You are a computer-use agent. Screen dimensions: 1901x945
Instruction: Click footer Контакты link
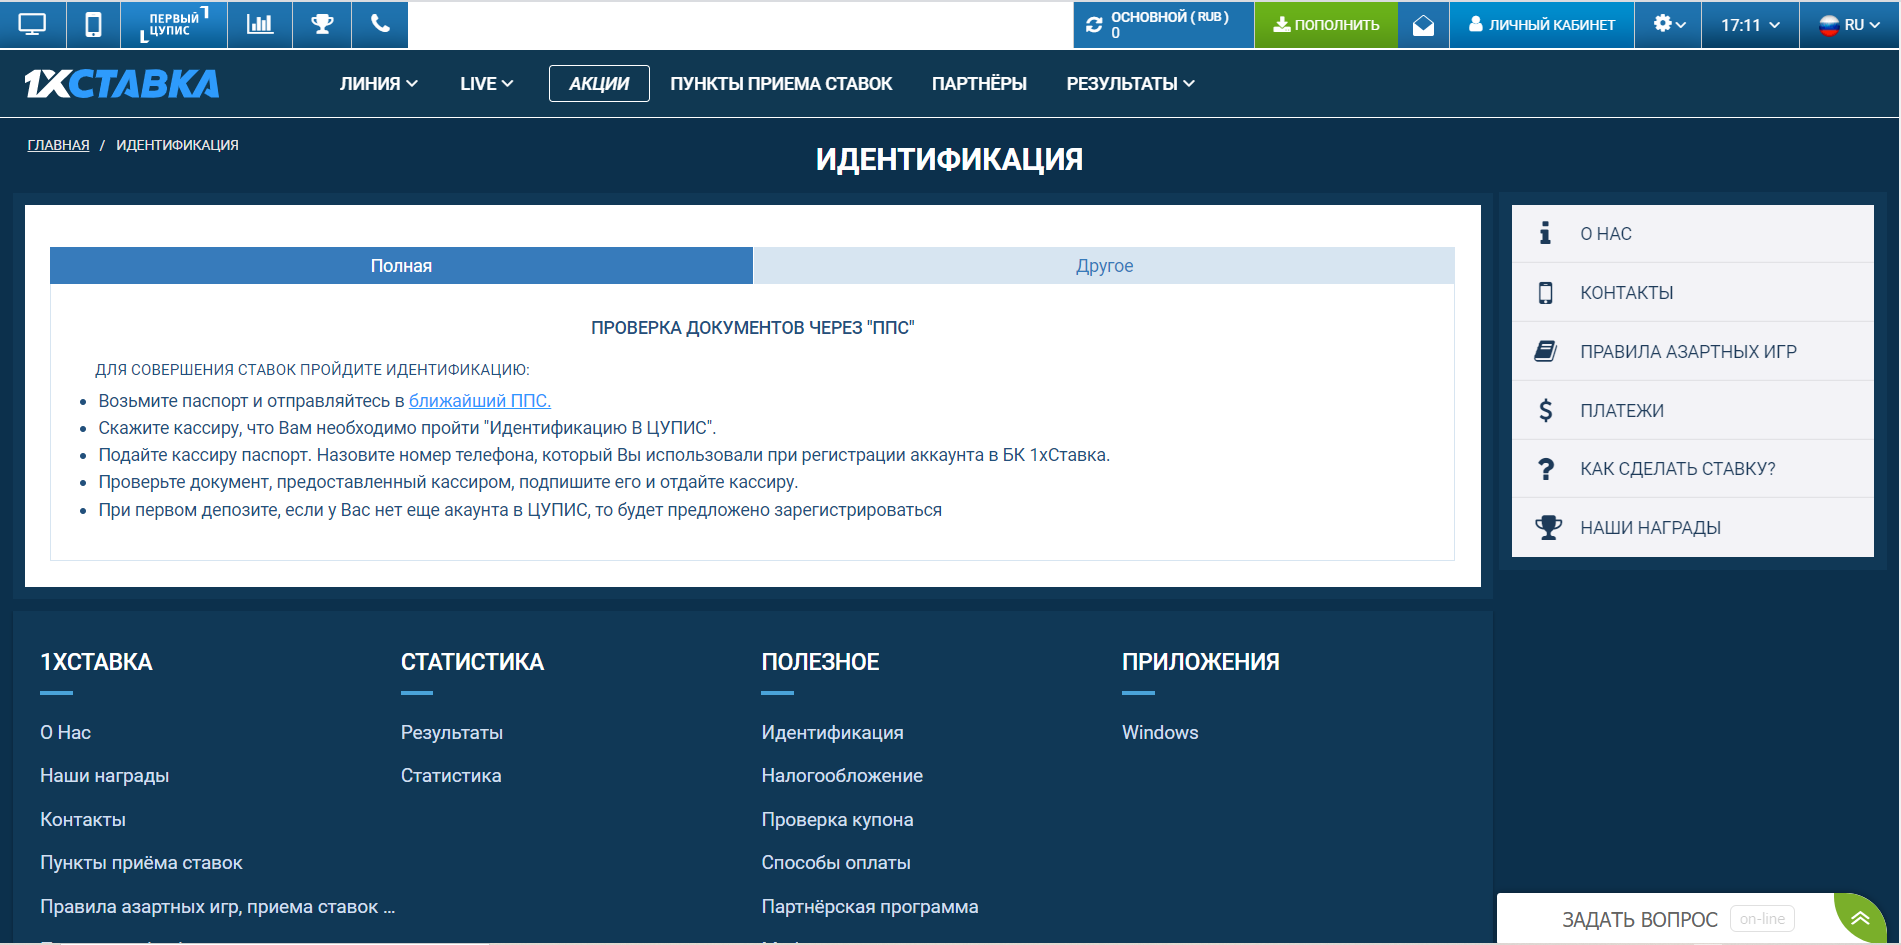coord(83,820)
